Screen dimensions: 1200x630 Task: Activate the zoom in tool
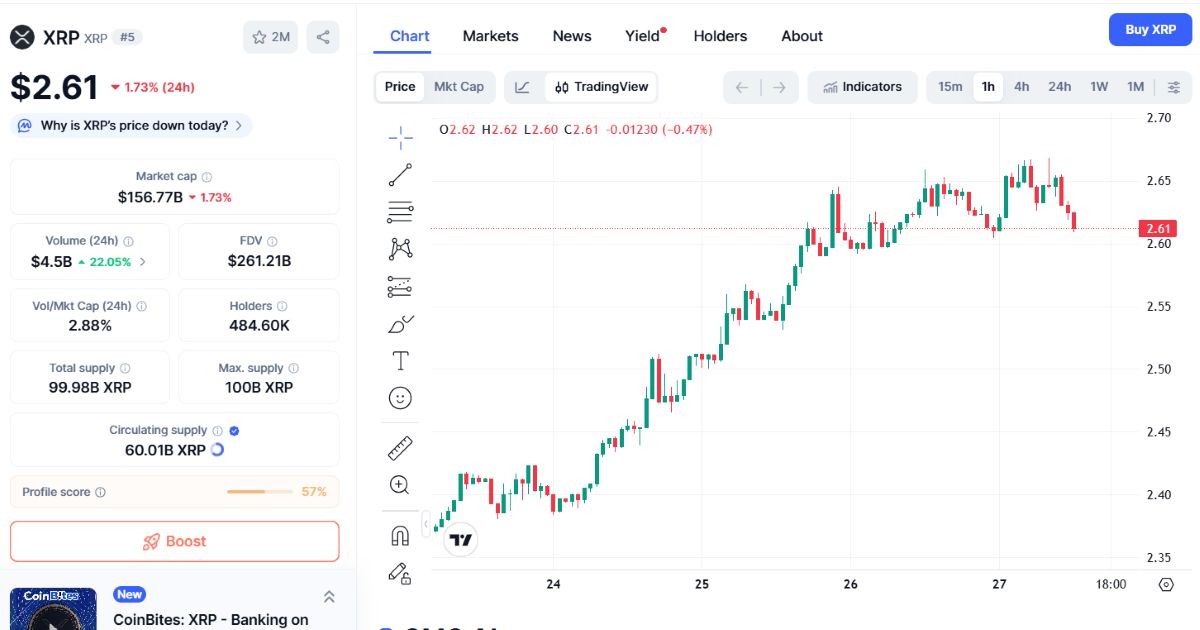tap(400, 485)
